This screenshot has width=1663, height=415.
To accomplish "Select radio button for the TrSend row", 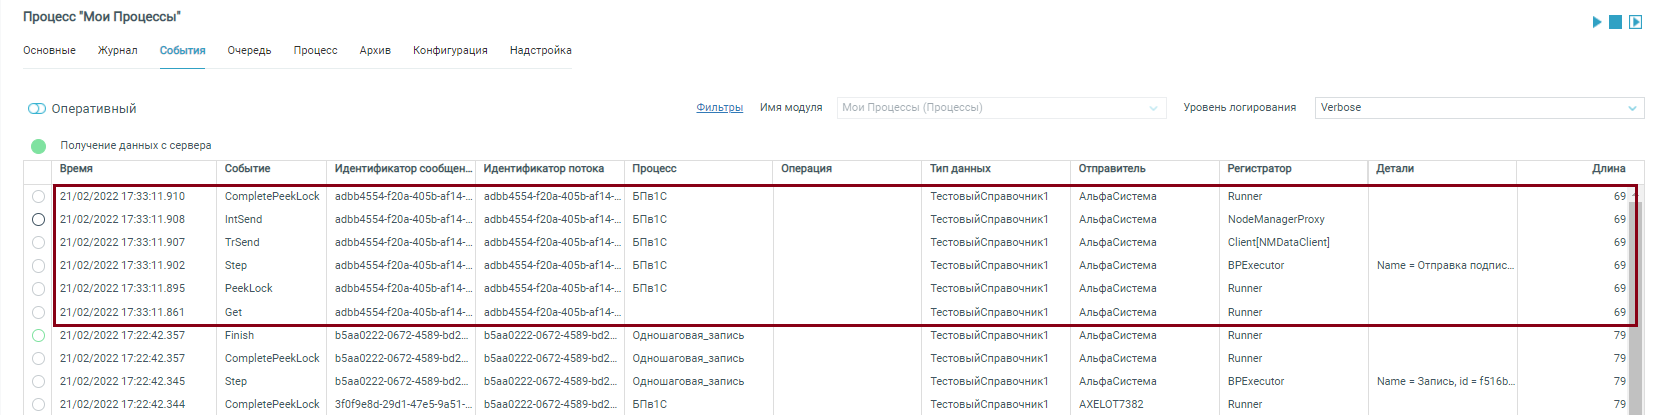I will tap(38, 242).
